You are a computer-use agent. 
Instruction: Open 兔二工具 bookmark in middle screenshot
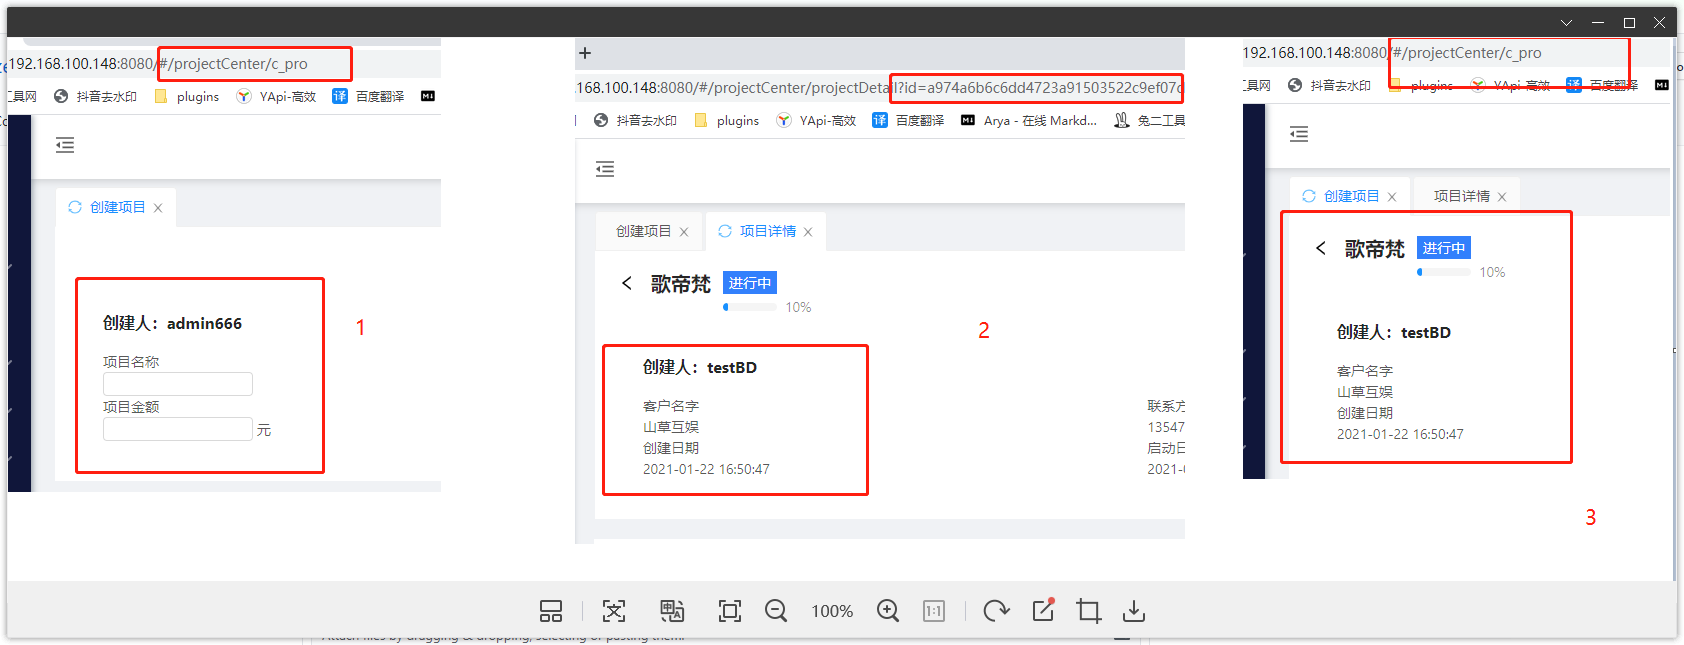(x=1150, y=120)
